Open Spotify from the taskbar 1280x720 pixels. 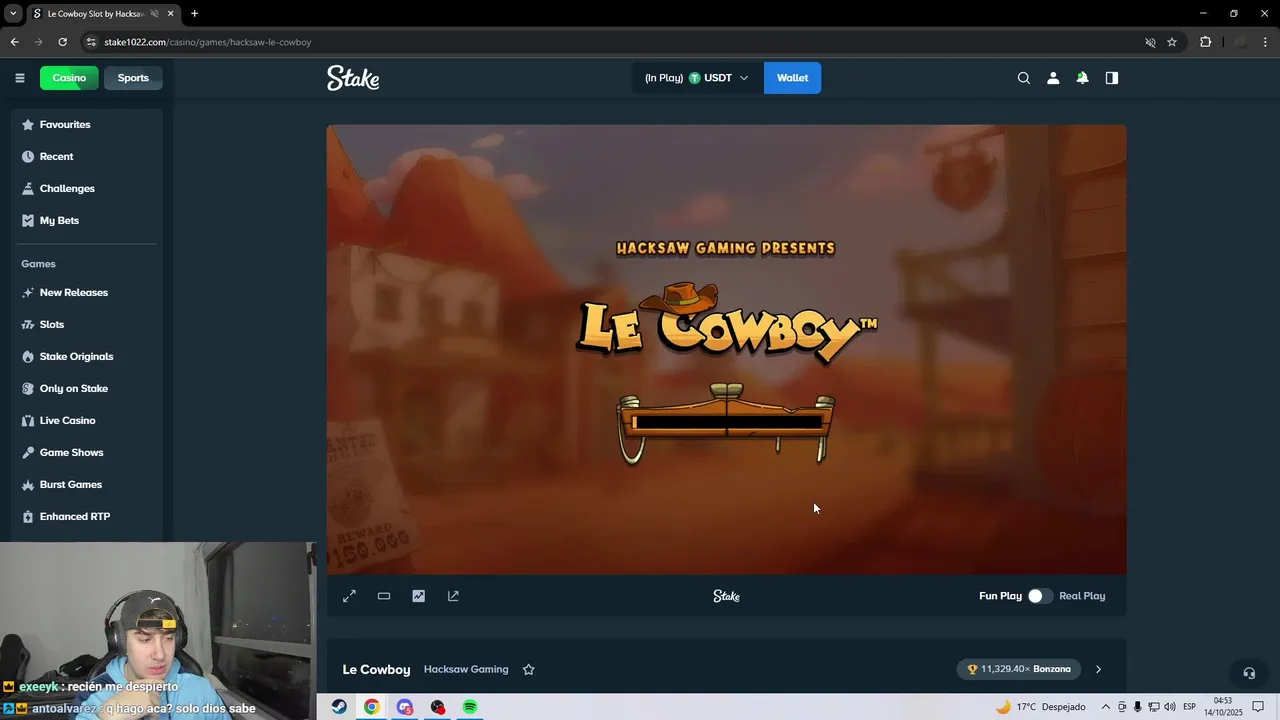tap(470, 707)
